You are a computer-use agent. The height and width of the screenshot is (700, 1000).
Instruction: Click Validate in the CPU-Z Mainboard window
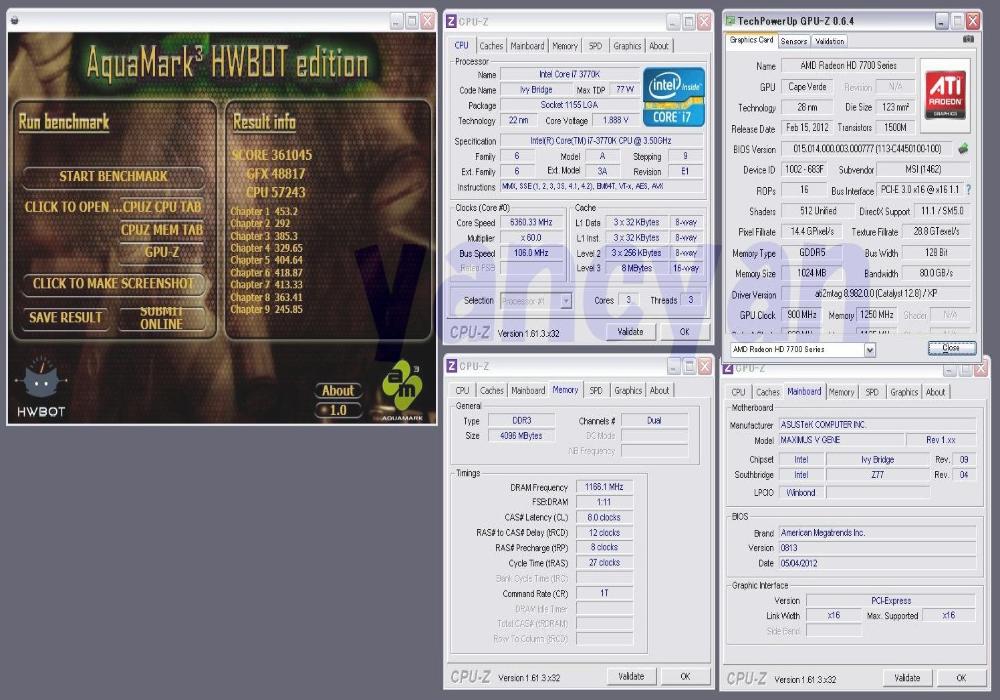tap(907, 678)
